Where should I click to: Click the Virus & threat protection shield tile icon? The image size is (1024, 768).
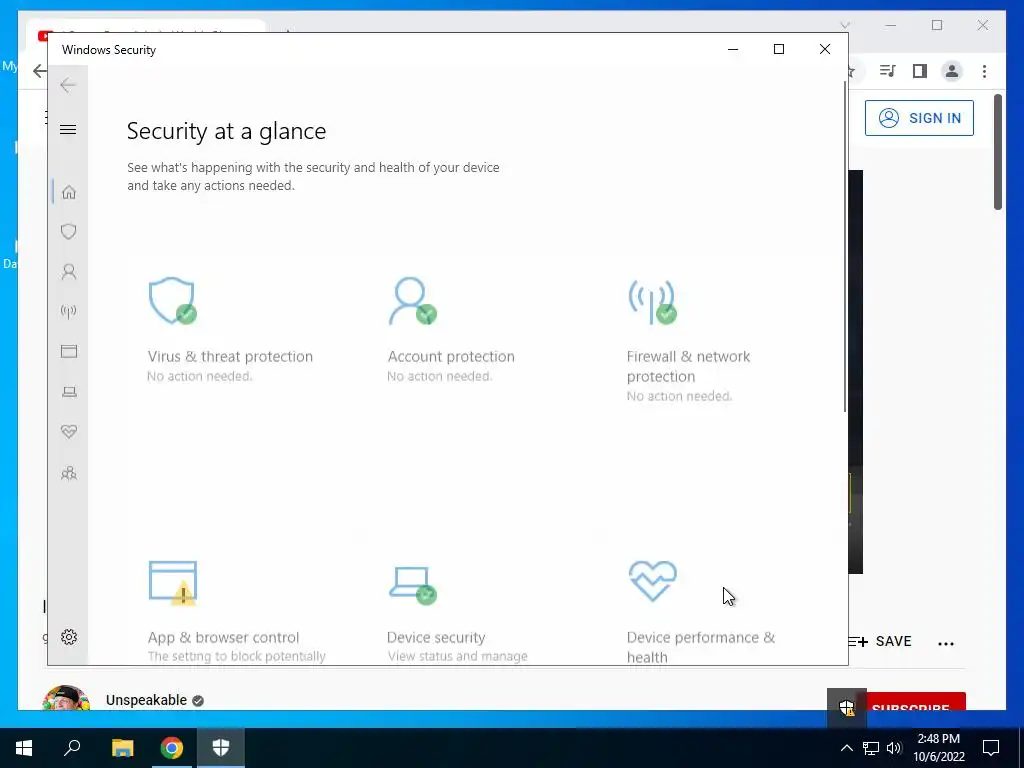pos(172,300)
